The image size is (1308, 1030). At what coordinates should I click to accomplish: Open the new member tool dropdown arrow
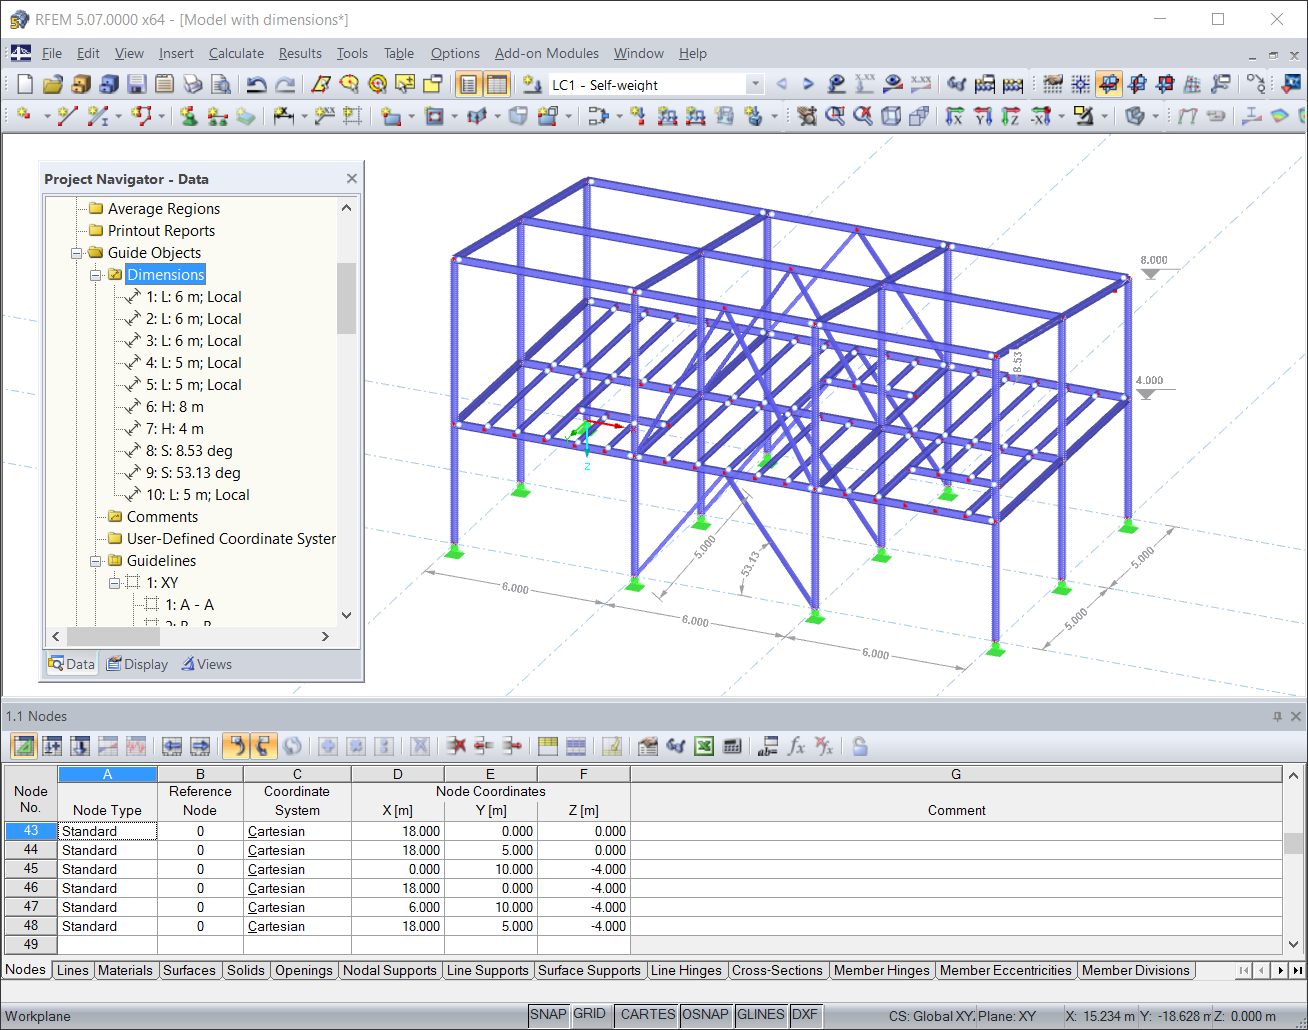[118, 117]
